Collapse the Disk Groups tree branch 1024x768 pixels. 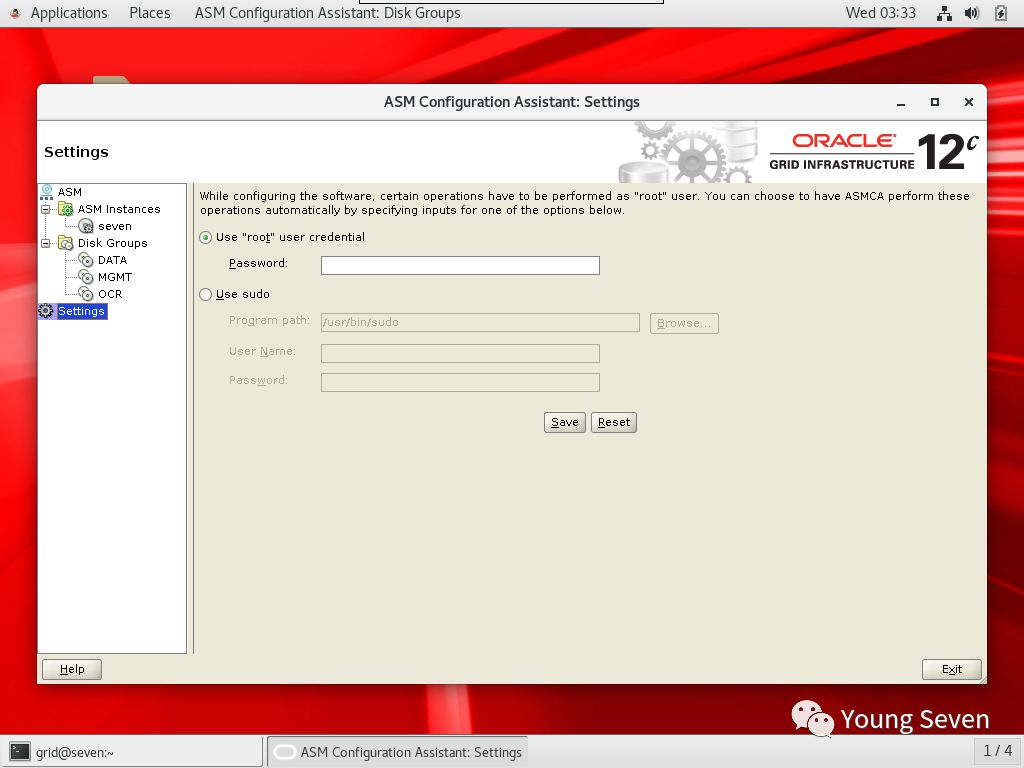46,243
